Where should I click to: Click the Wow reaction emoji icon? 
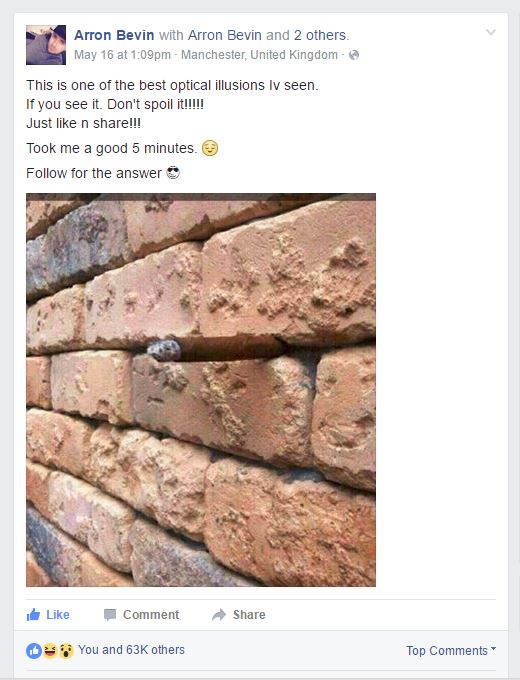click(66, 650)
